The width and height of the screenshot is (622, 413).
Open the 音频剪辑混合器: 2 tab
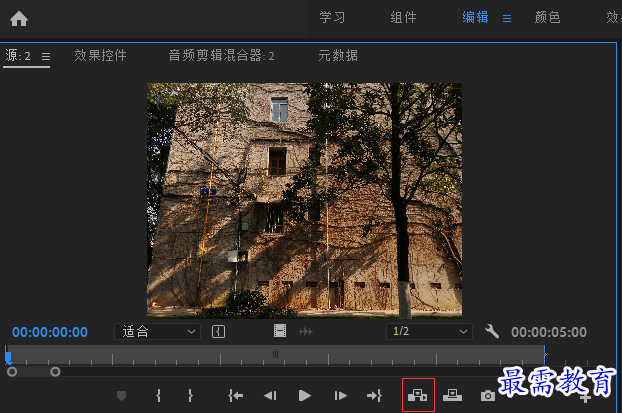pos(221,56)
